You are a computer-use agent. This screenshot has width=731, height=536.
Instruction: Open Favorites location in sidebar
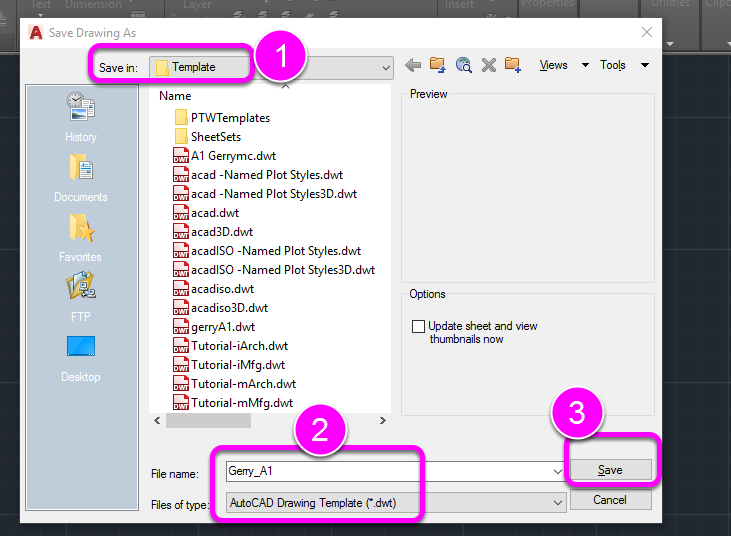pos(81,238)
